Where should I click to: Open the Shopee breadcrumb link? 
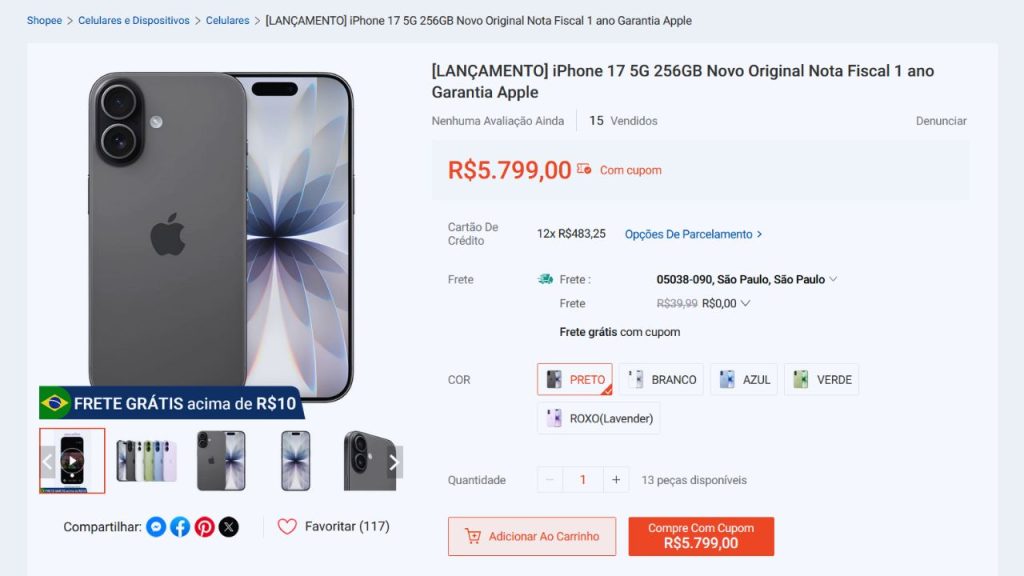click(44, 20)
